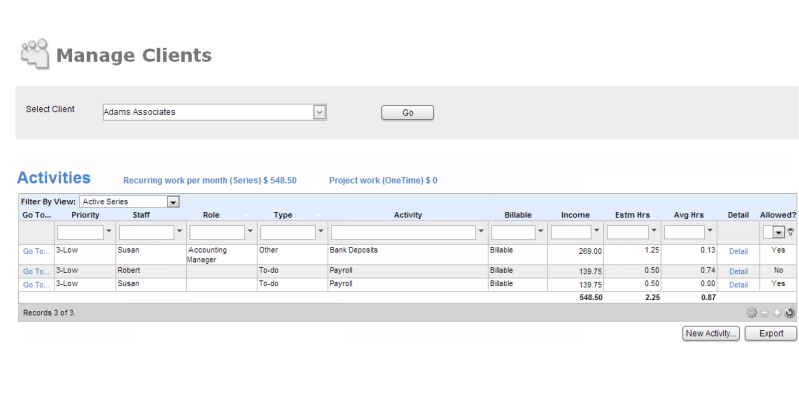Screen dimensions: 799x401
Task: Click Records 3 of 3 status text
Action: click(x=49, y=313)
